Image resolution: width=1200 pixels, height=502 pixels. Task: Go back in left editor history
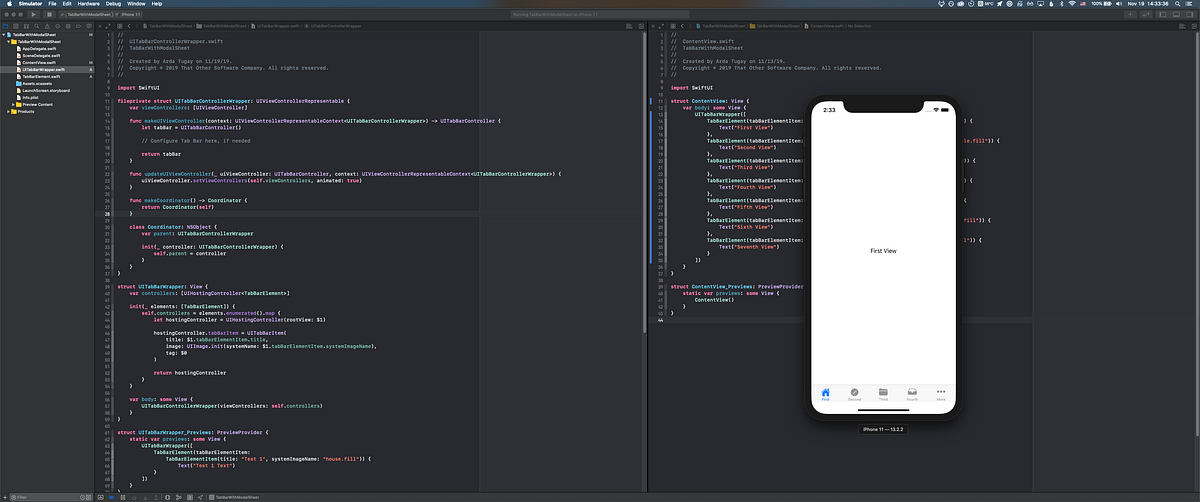pos(129,26)
